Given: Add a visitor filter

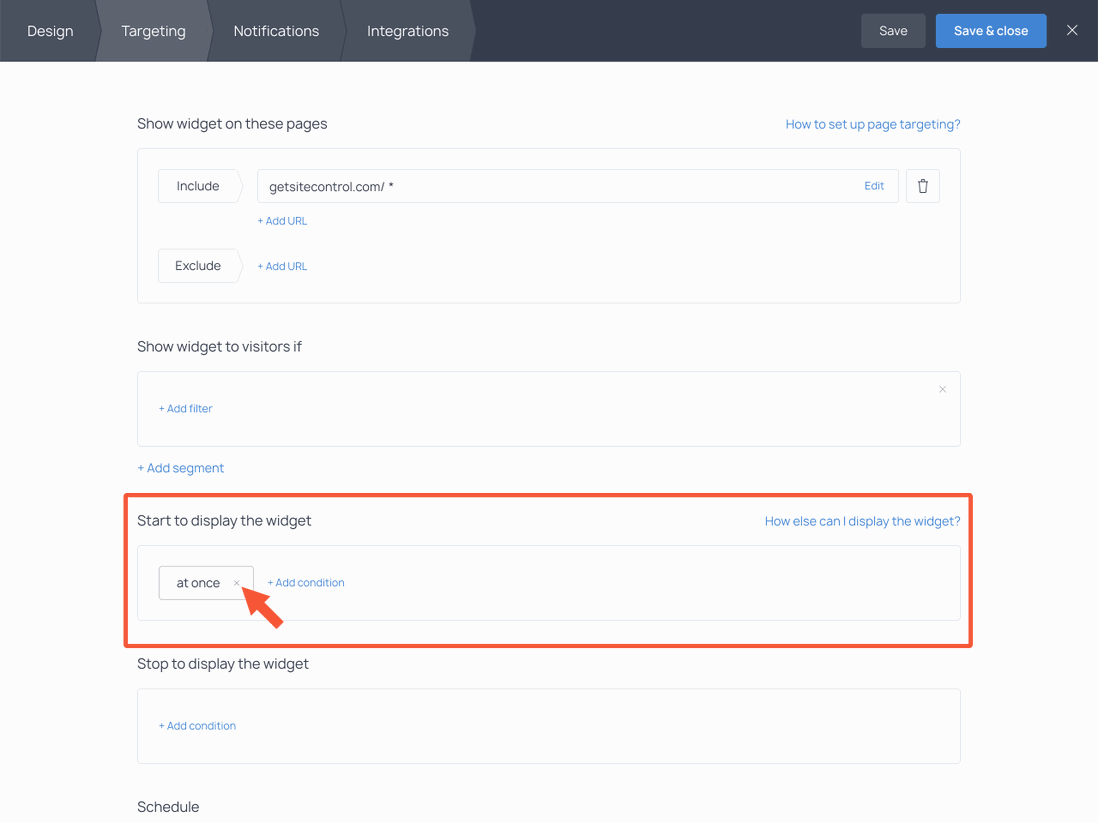Looking at the screenshot, I should pyautogui.click(x=185, y=408).
